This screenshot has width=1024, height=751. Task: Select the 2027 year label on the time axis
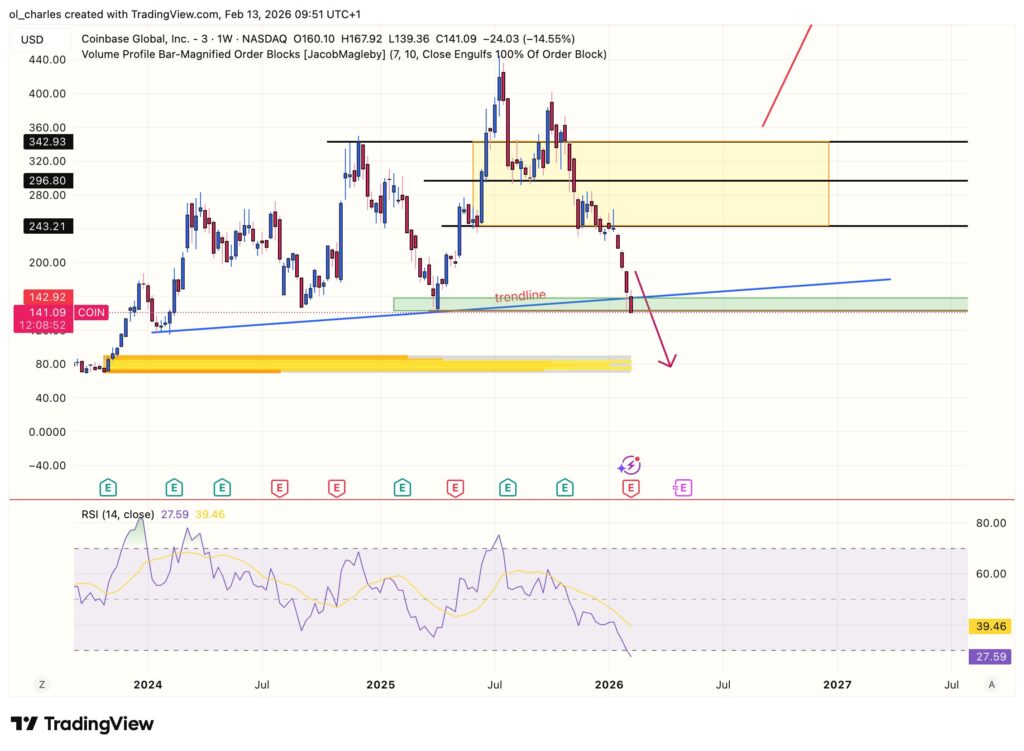[837, 685]
